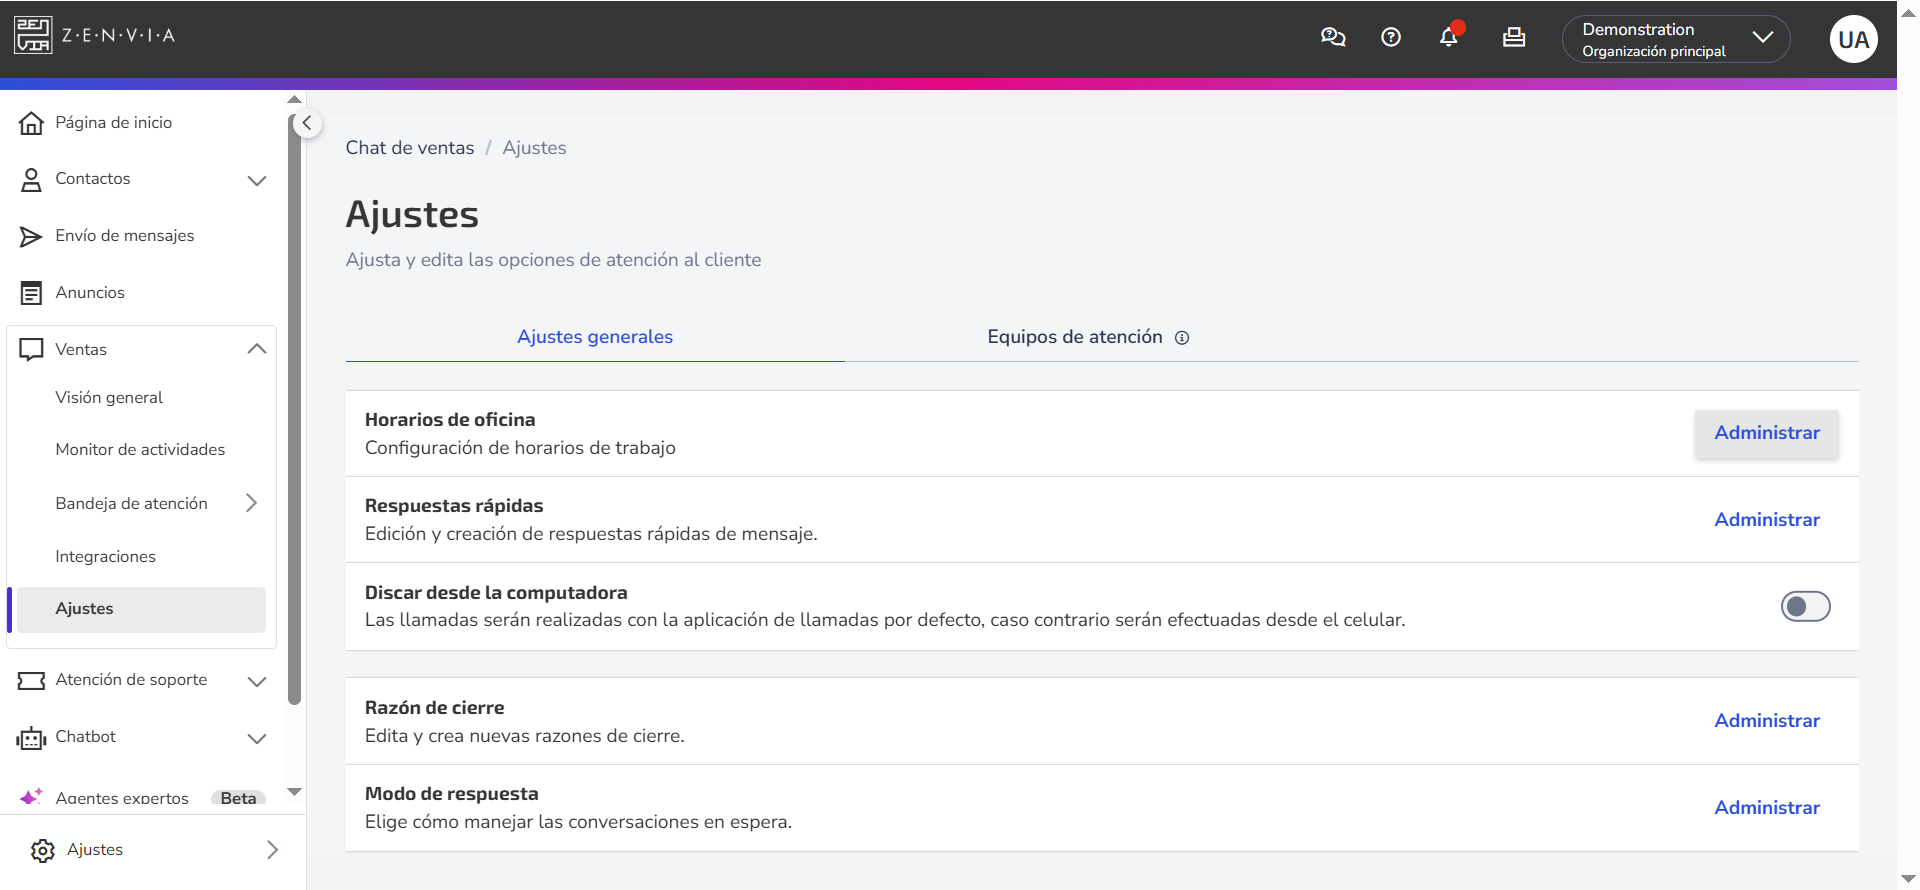This screenshot has height=890, width=1920.
Task: Click the Chatbot robot icon
Action: [x=32, y=738]
